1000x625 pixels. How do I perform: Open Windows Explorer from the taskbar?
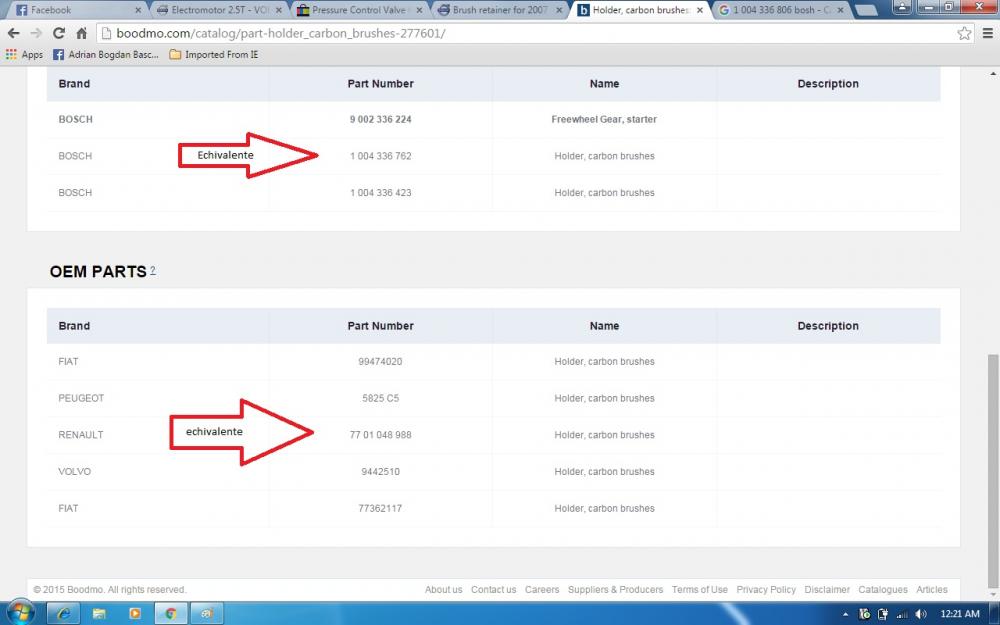click(x=99, y=614)
